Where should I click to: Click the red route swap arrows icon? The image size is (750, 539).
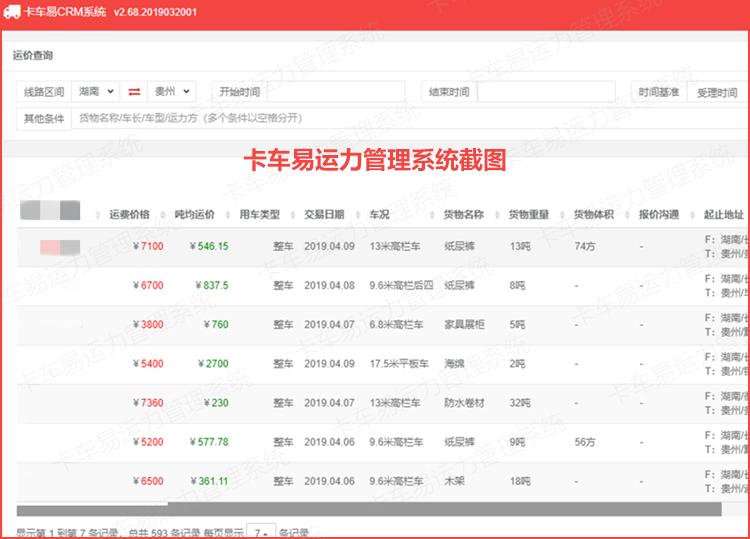pos(134,92)
